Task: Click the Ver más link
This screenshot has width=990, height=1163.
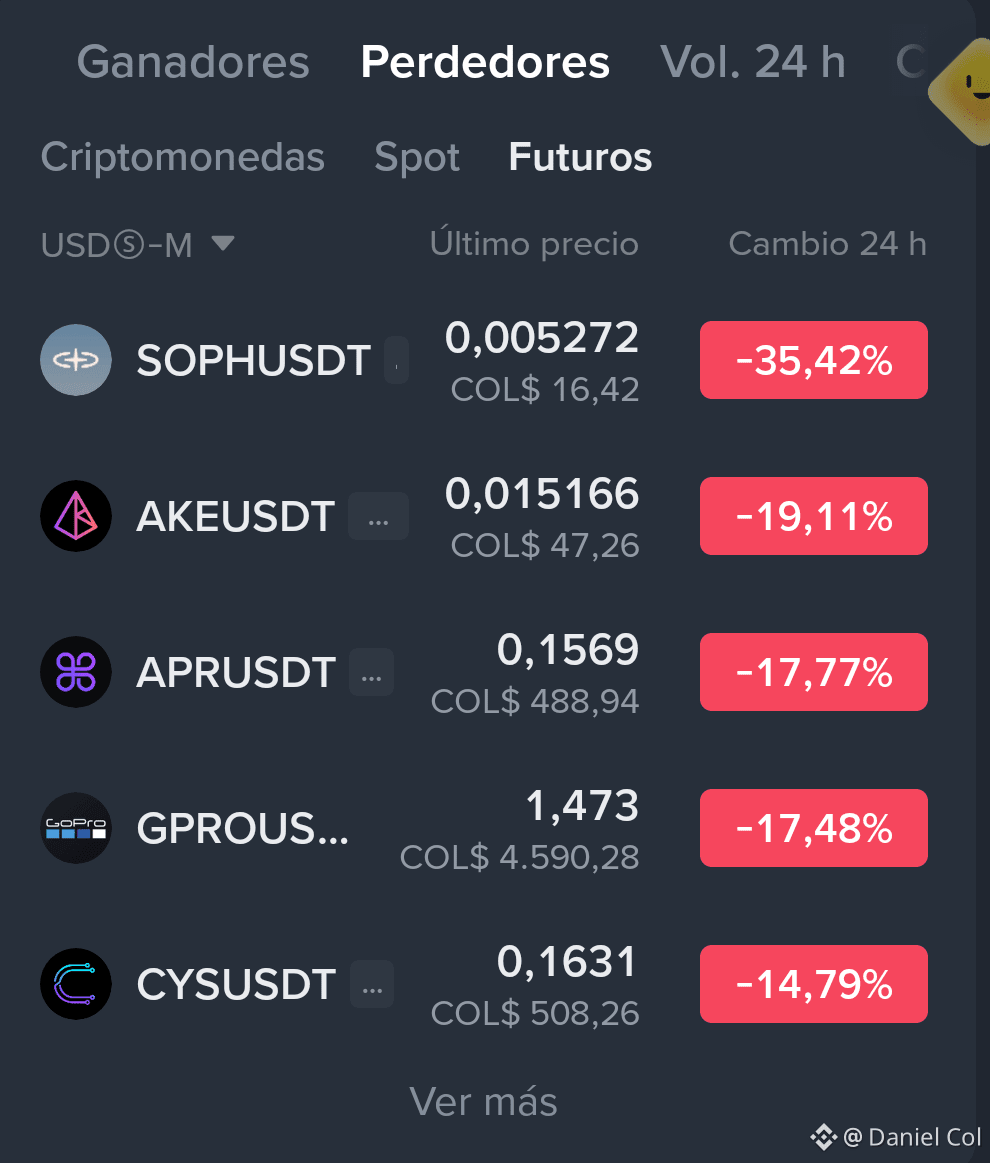Action: pos(484,1101)
